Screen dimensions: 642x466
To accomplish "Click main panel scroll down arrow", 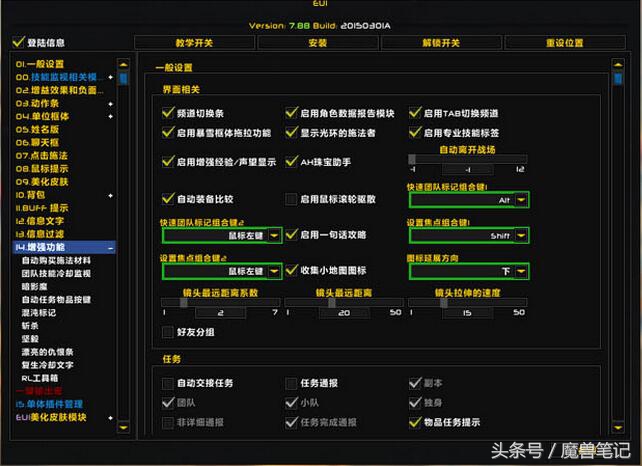I will pyautogui.click(x=618, y=428).
